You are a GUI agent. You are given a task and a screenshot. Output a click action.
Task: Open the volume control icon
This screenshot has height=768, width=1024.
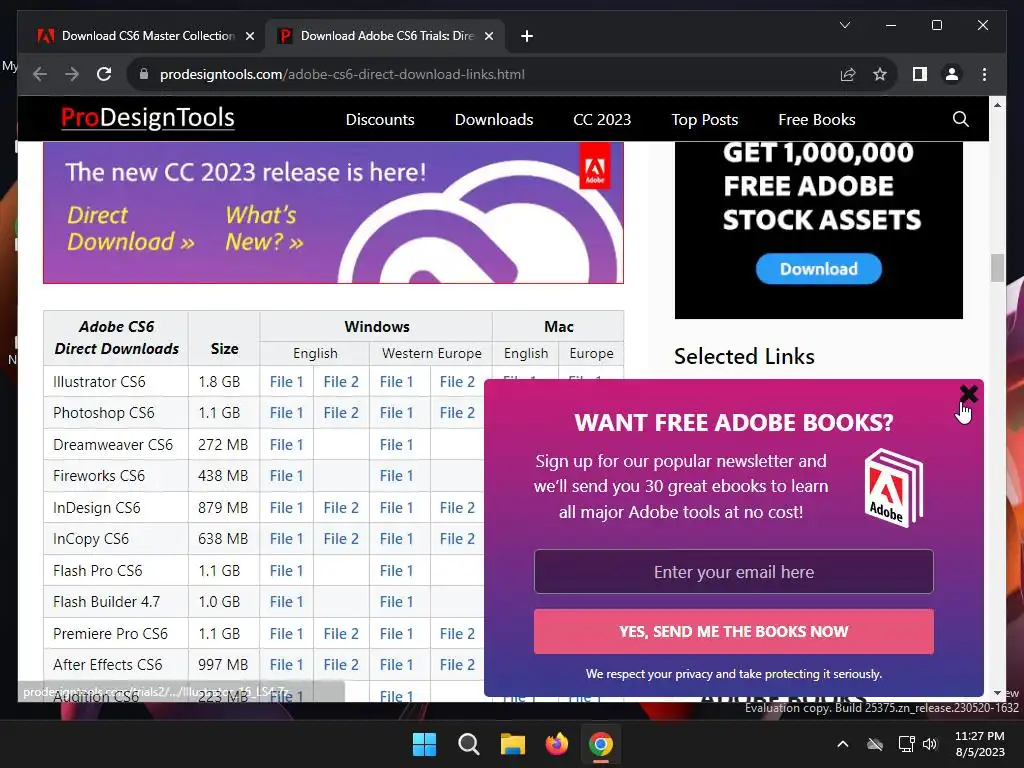(x=930, y=744)
